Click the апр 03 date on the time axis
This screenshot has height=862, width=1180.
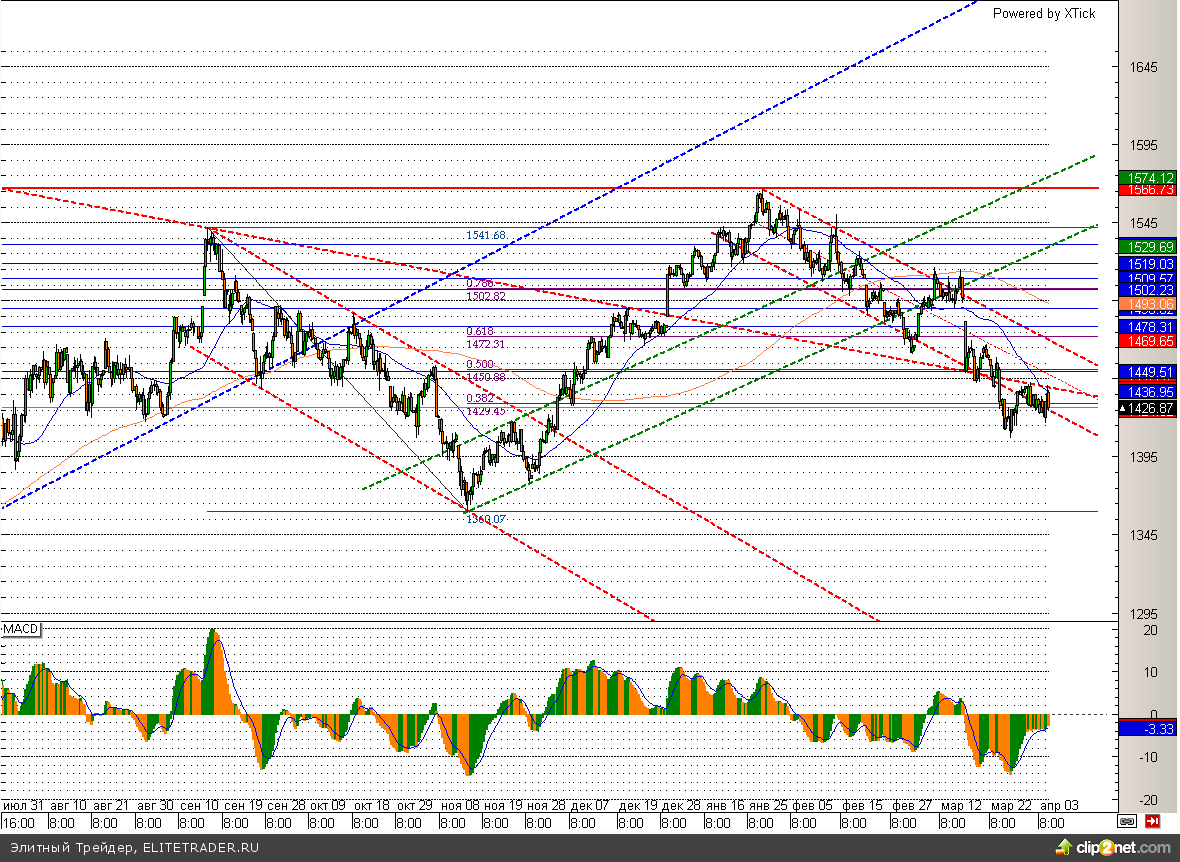pos(1059,805)
